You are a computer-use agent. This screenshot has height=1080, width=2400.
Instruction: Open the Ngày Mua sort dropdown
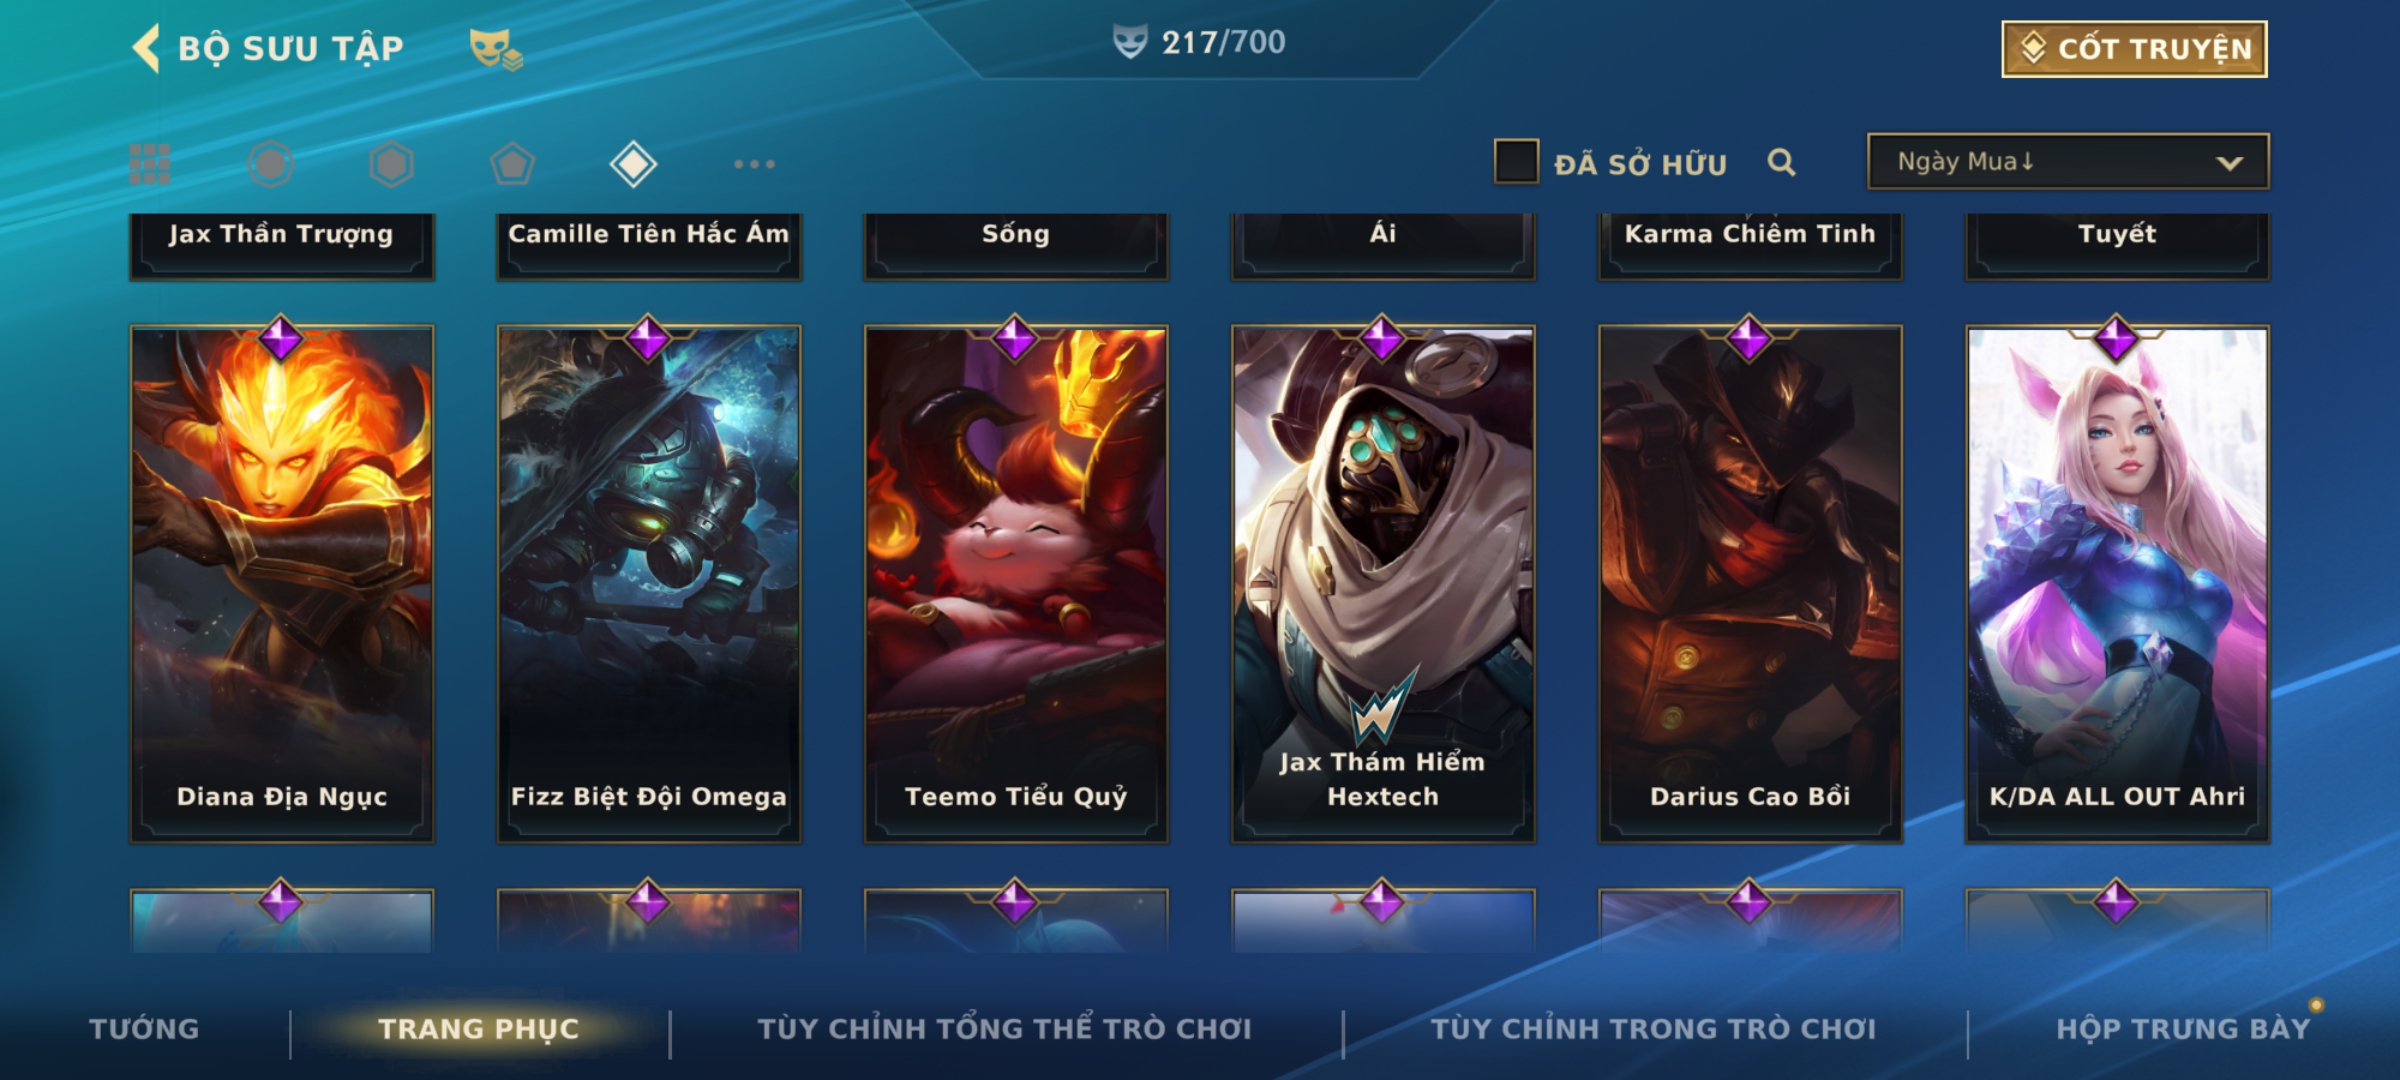[2068, 162]
